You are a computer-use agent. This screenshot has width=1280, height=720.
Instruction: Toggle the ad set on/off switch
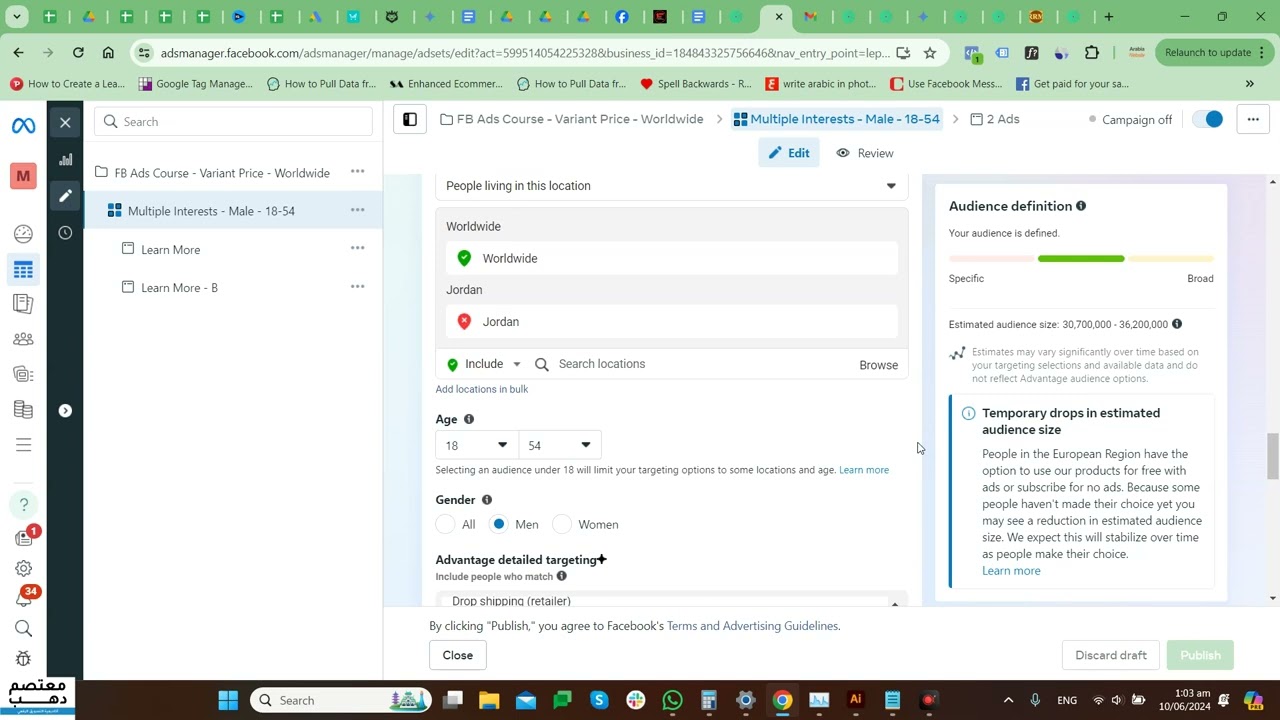[1208, 120]
